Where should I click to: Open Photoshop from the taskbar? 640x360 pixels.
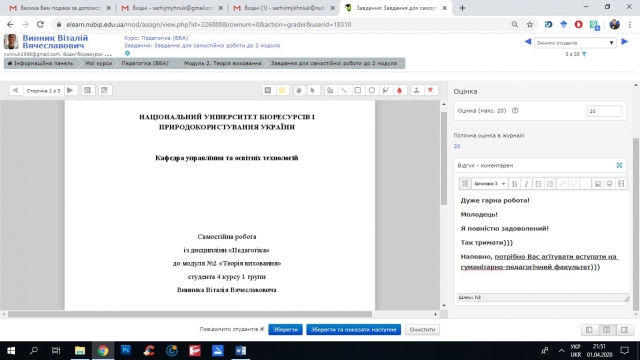coord(126,350)
